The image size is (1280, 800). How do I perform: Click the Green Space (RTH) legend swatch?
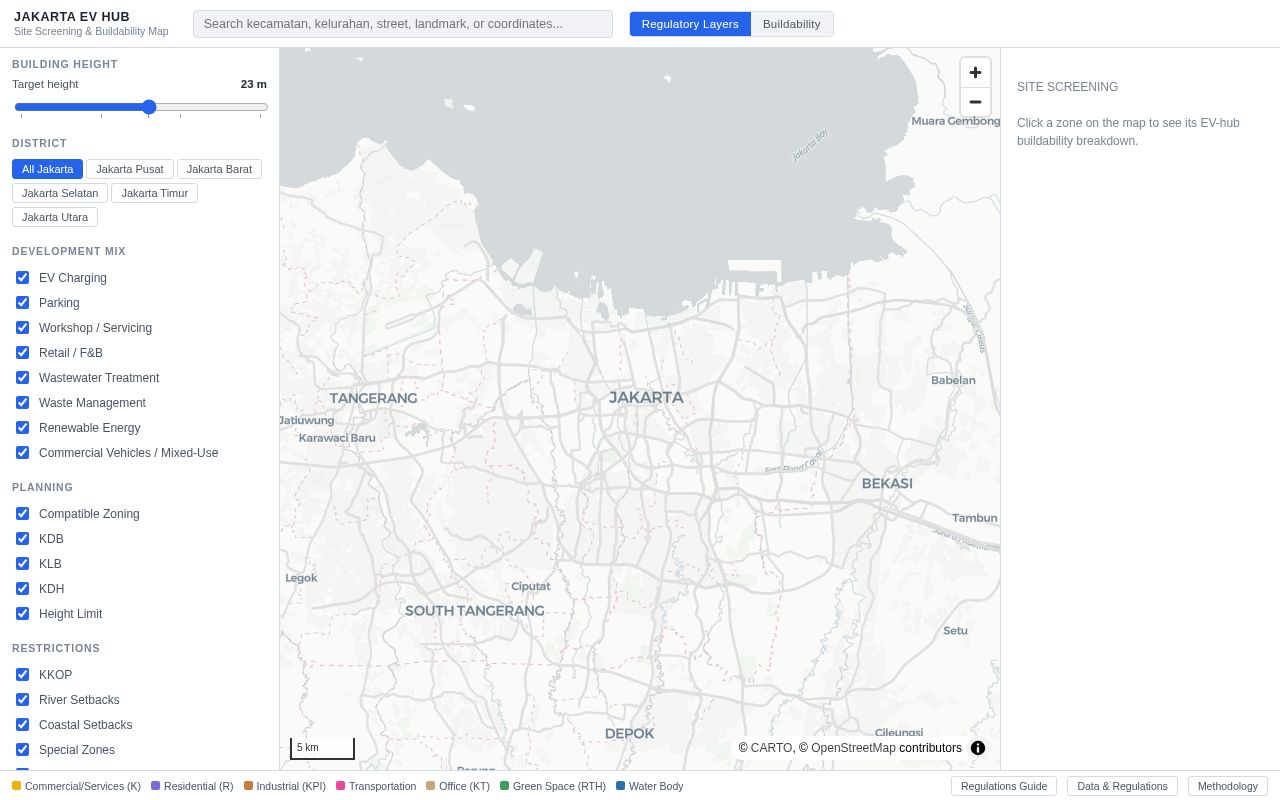[x=504, y=786]
